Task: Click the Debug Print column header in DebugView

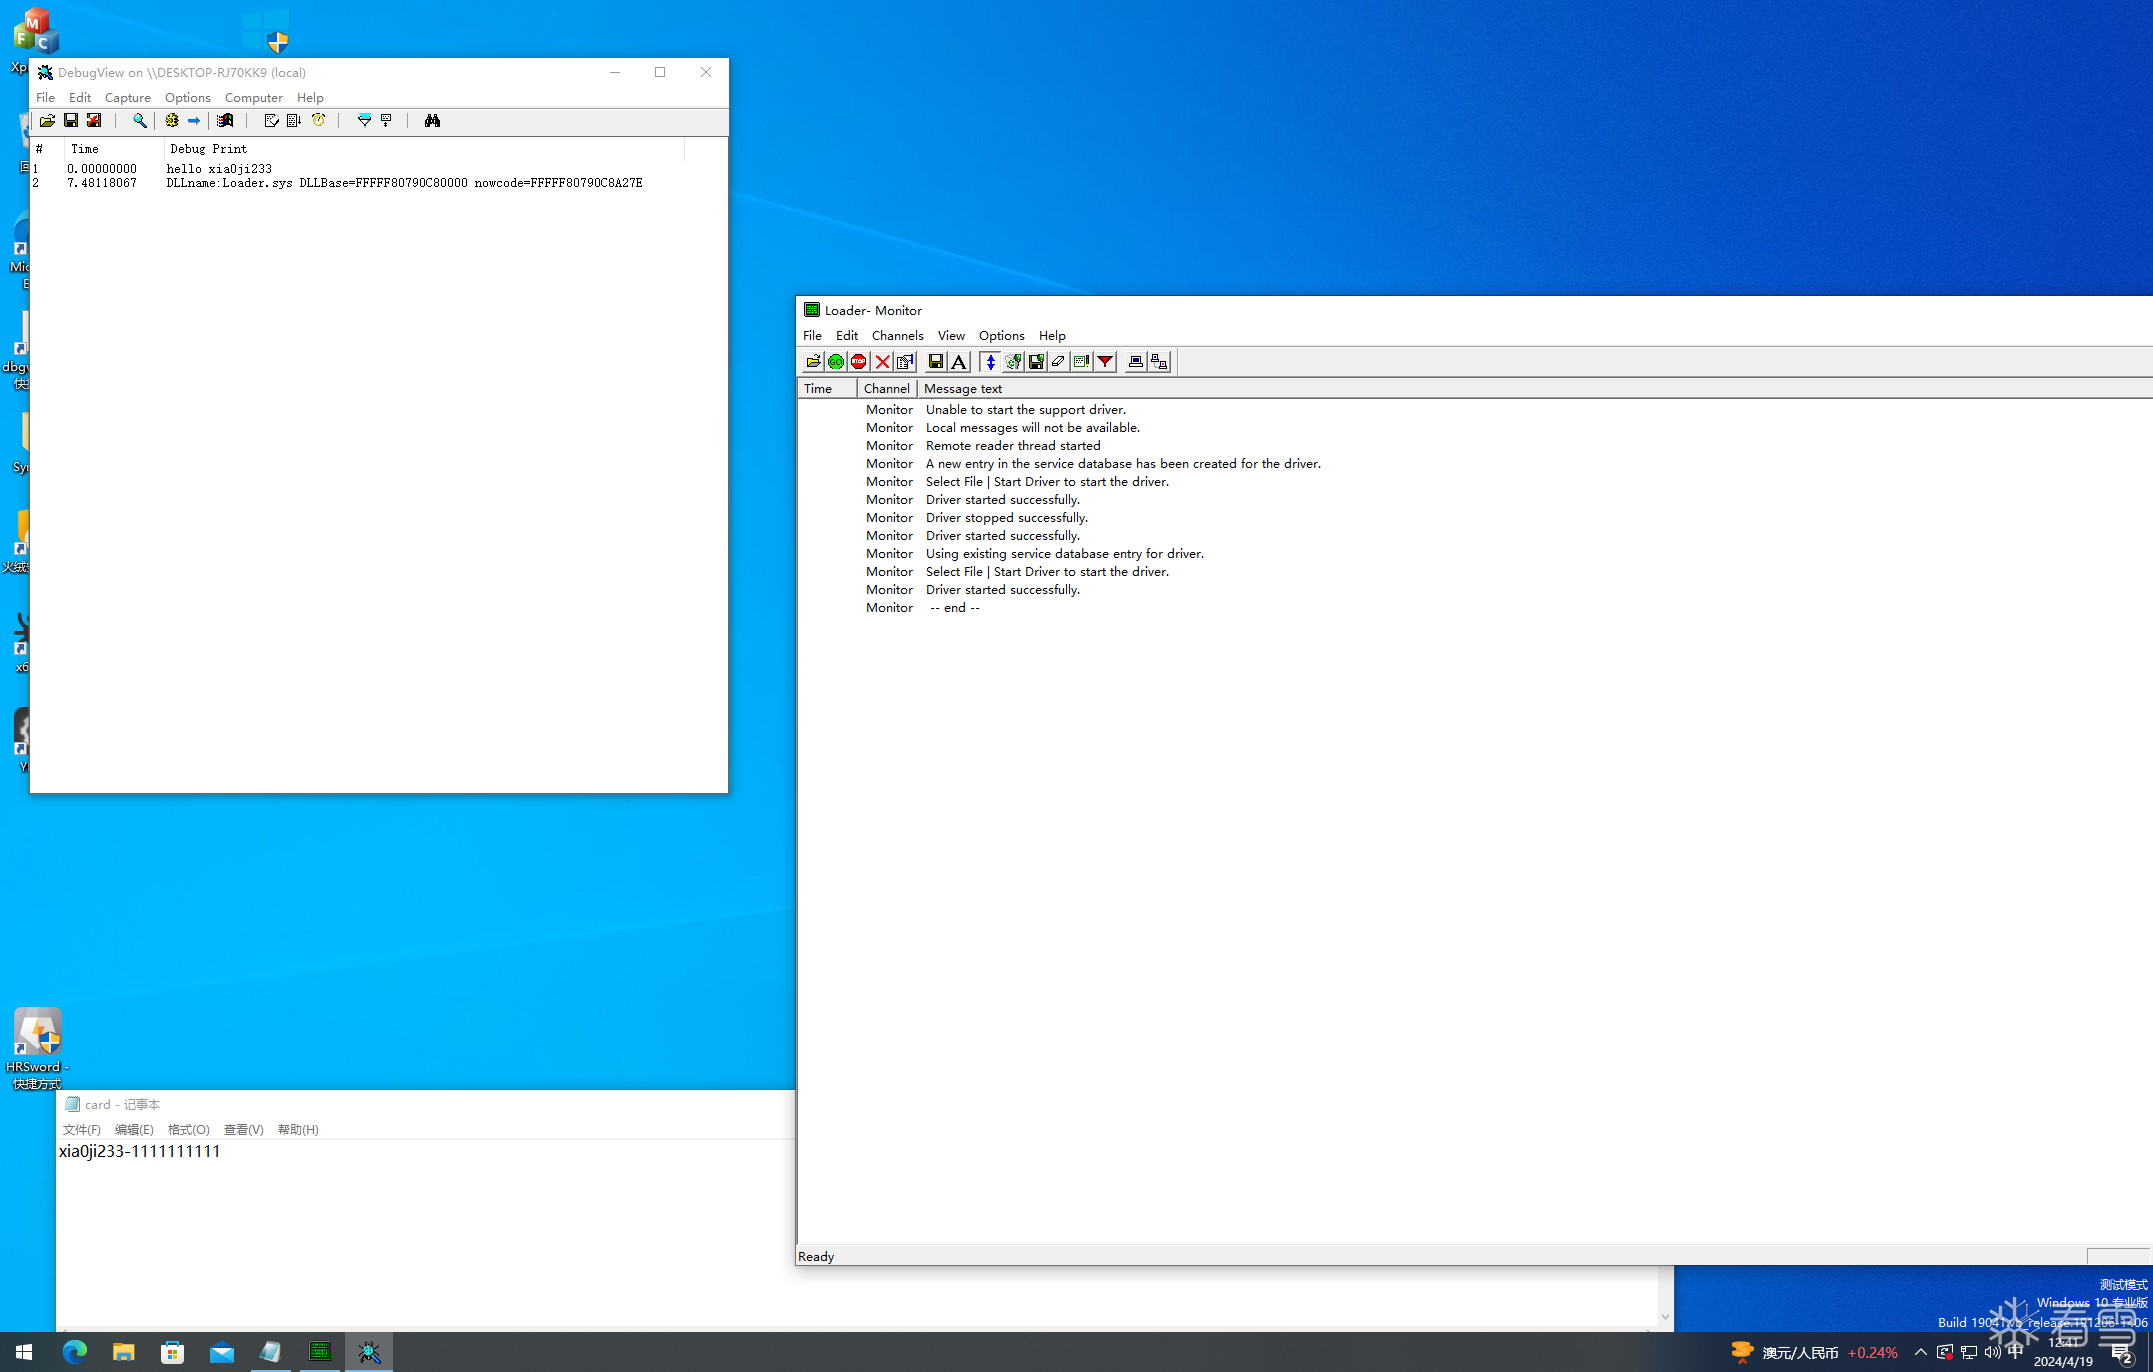Action: point(424,149)
